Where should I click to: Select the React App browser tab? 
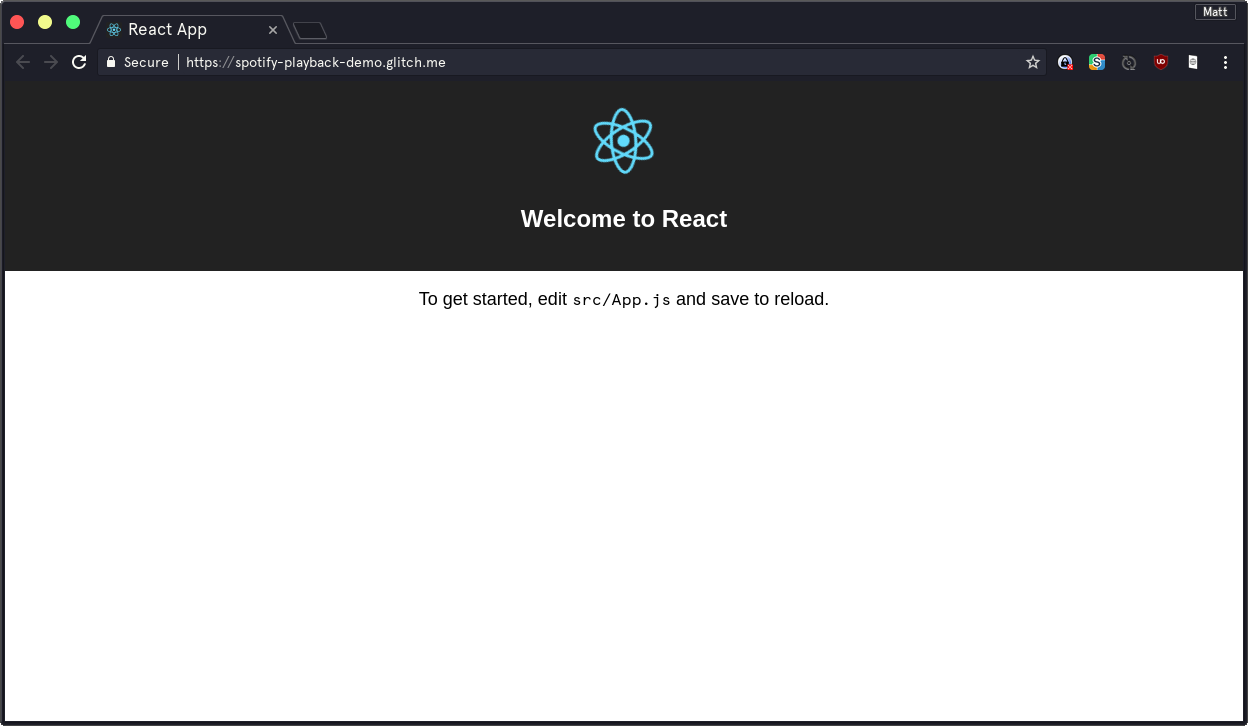180,29
